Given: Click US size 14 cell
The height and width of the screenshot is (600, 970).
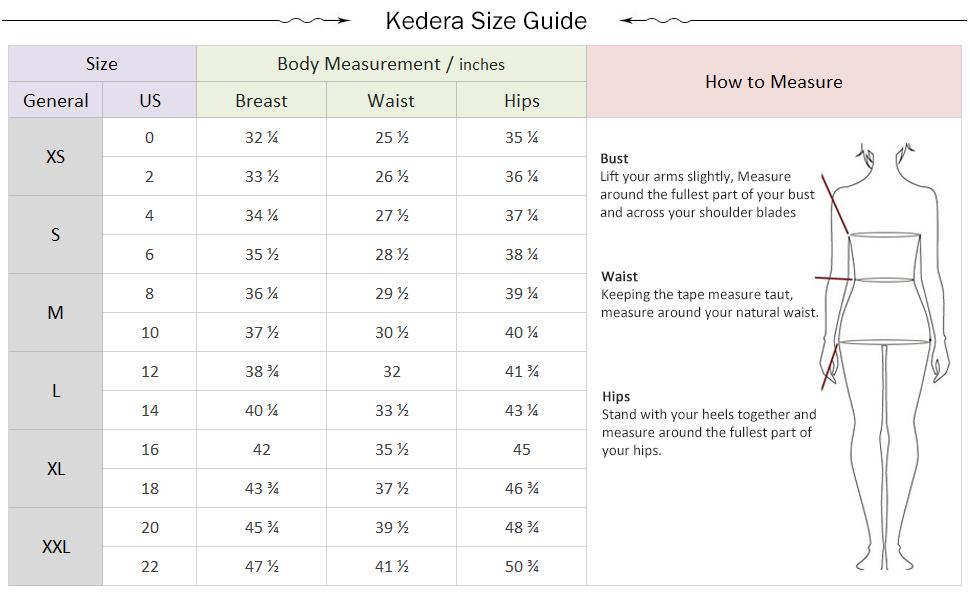Looking at the screenshot, I should (150, 411).
